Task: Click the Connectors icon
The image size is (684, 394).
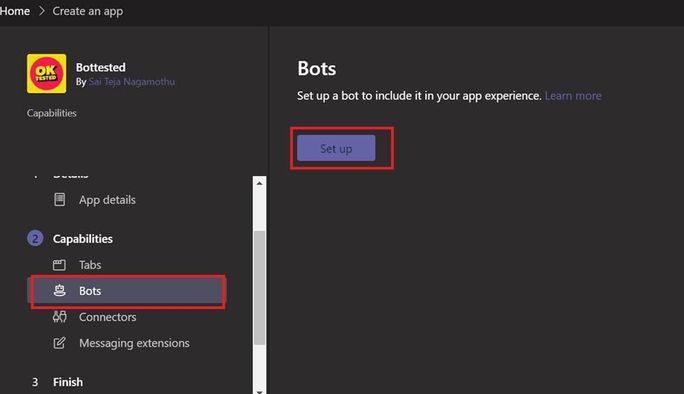Action: pos(59,317)
